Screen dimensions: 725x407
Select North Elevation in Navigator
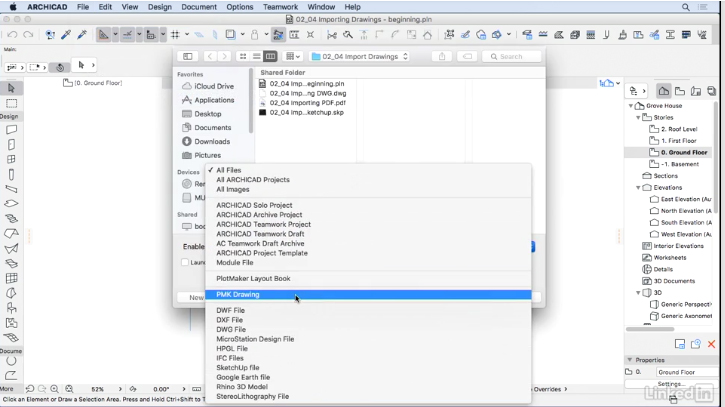point(681,211)
